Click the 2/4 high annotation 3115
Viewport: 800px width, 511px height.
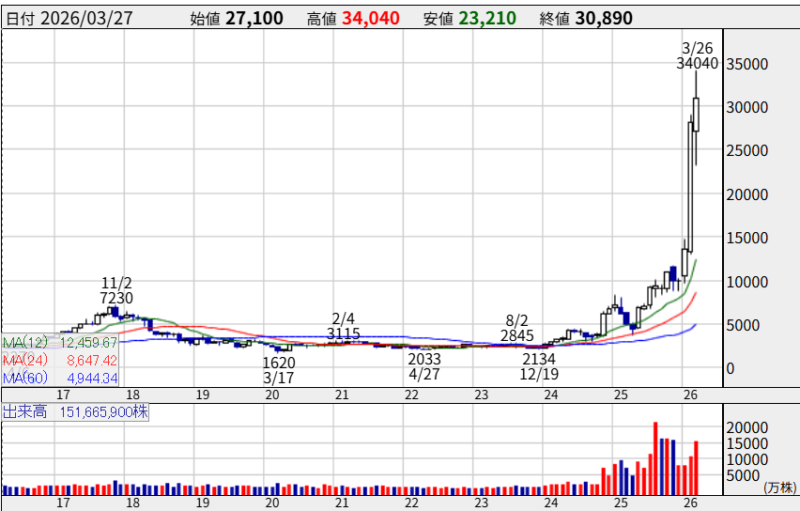coord(344,333)
